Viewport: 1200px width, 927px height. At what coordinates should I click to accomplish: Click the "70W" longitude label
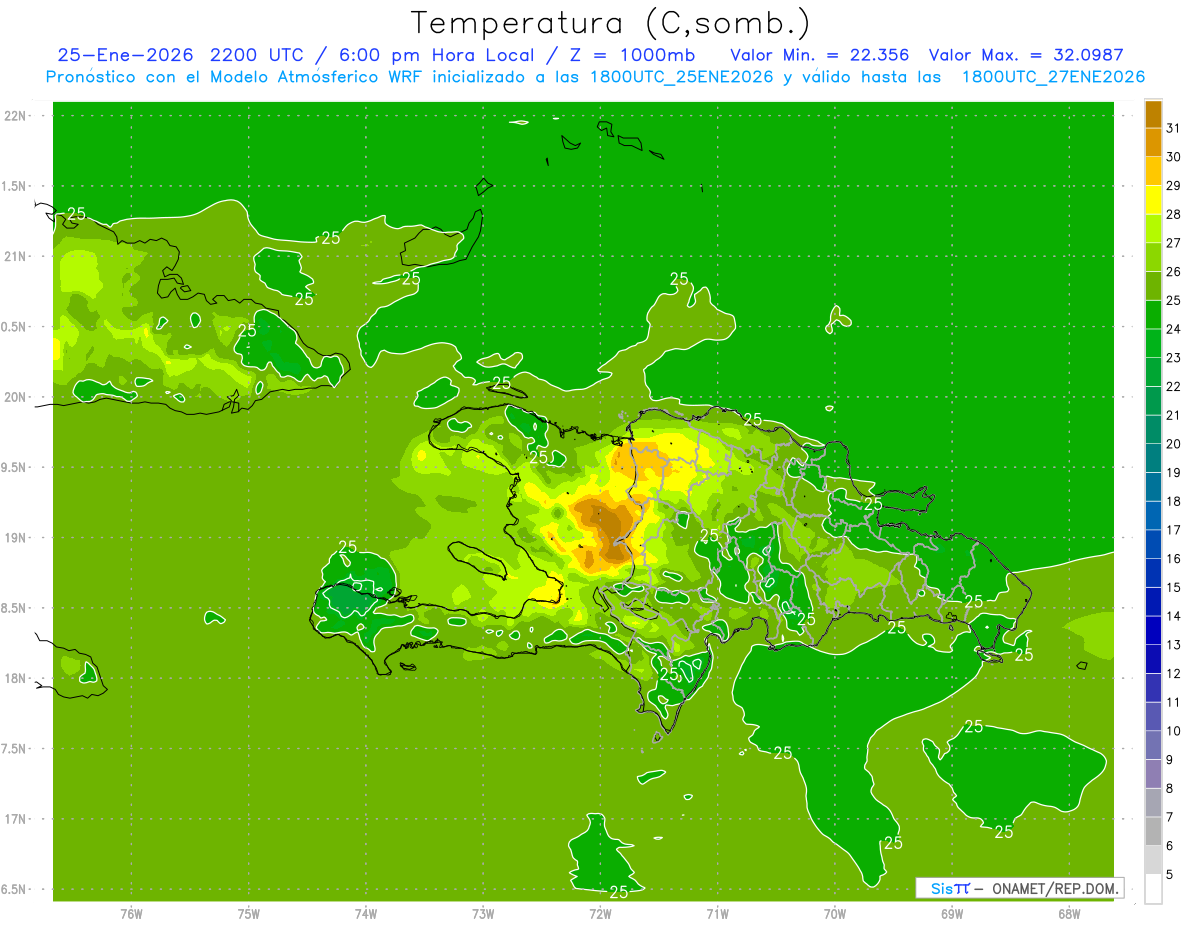point(835,913)
